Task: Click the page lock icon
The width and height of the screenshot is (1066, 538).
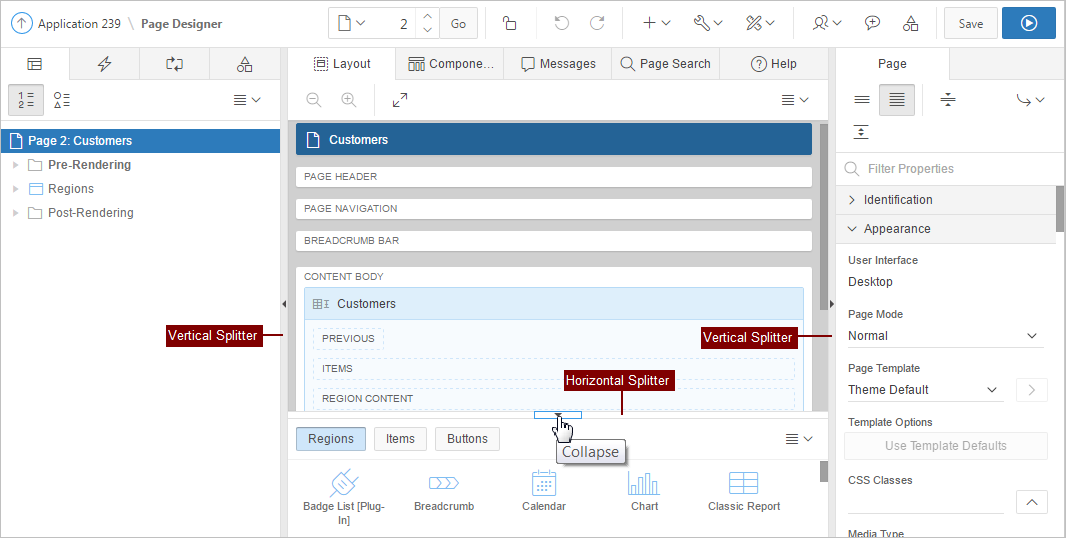Action: 509,23
